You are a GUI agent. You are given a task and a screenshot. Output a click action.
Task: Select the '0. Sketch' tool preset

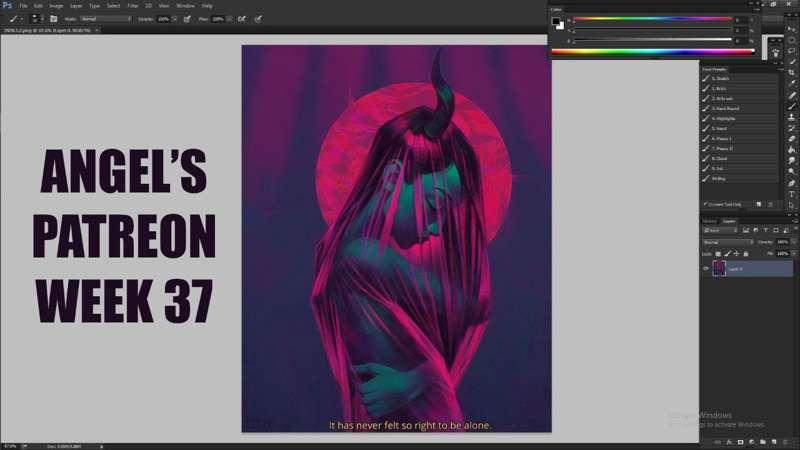tap(740, 79)
